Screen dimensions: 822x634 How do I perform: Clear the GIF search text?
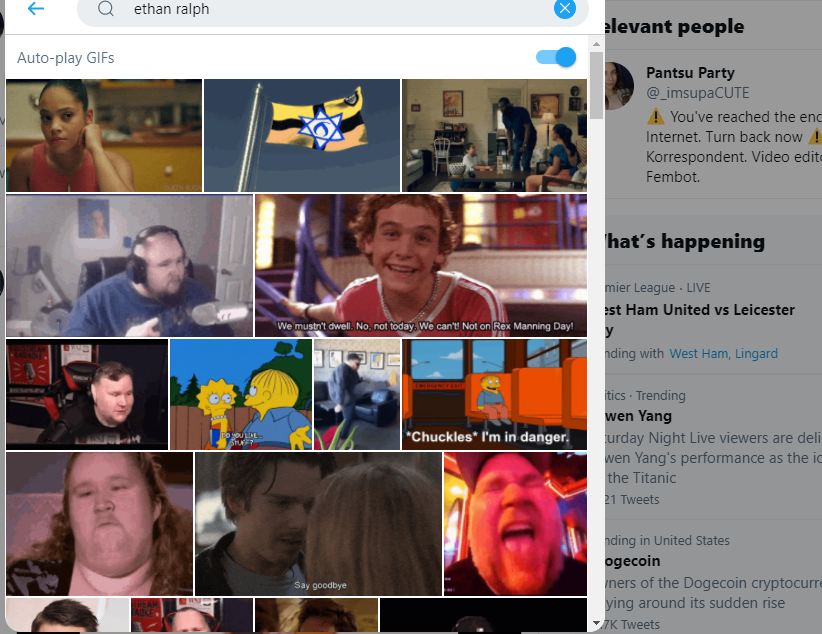[565, 8]
